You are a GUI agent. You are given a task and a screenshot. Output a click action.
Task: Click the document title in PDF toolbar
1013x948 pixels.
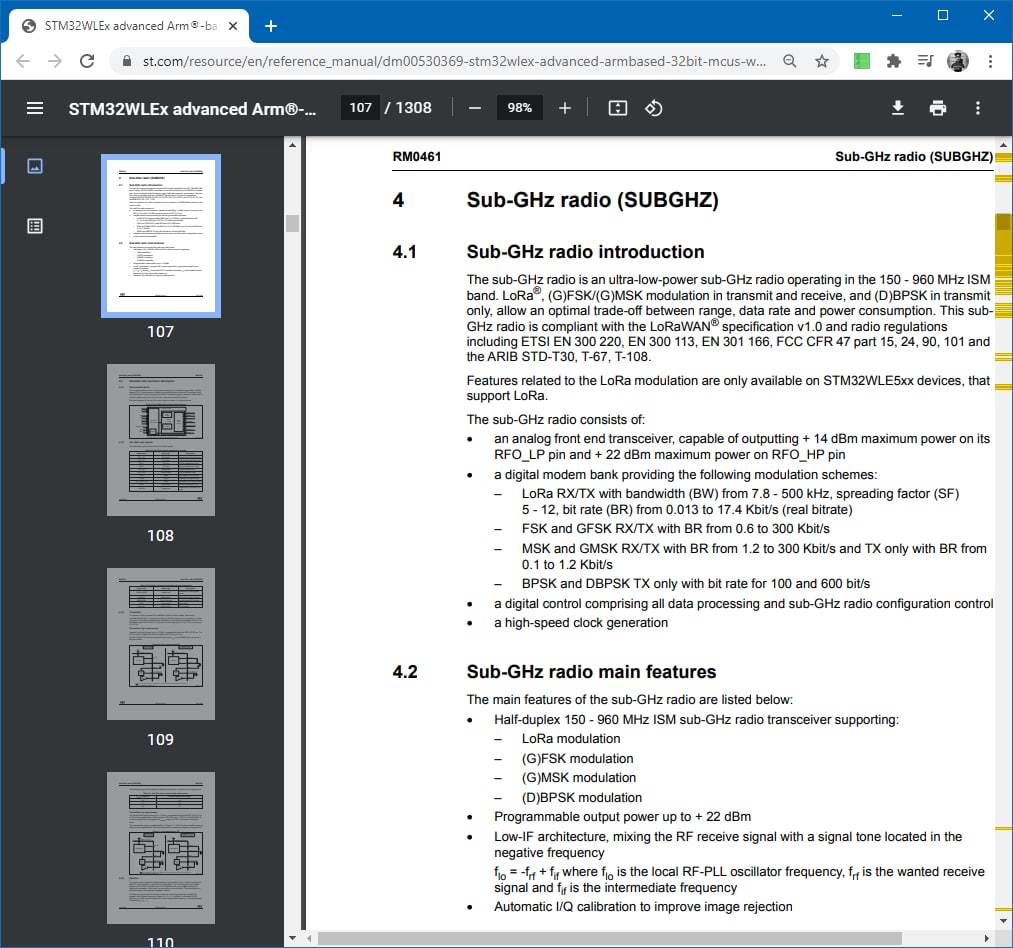pos(193,109)
